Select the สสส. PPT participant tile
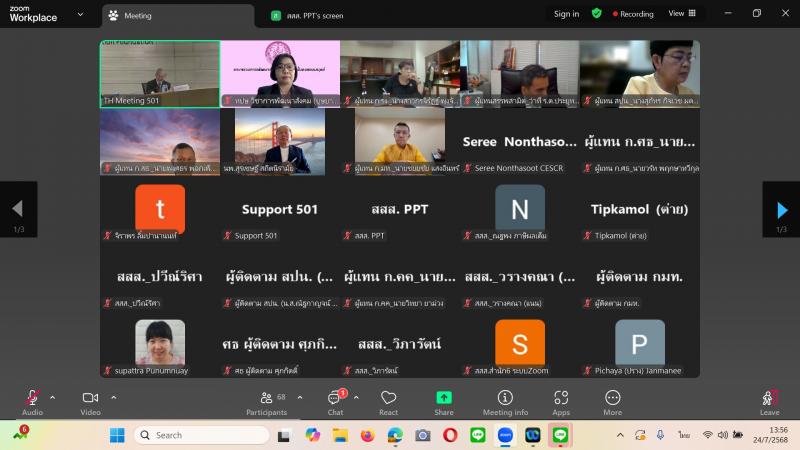 (400, 209)
